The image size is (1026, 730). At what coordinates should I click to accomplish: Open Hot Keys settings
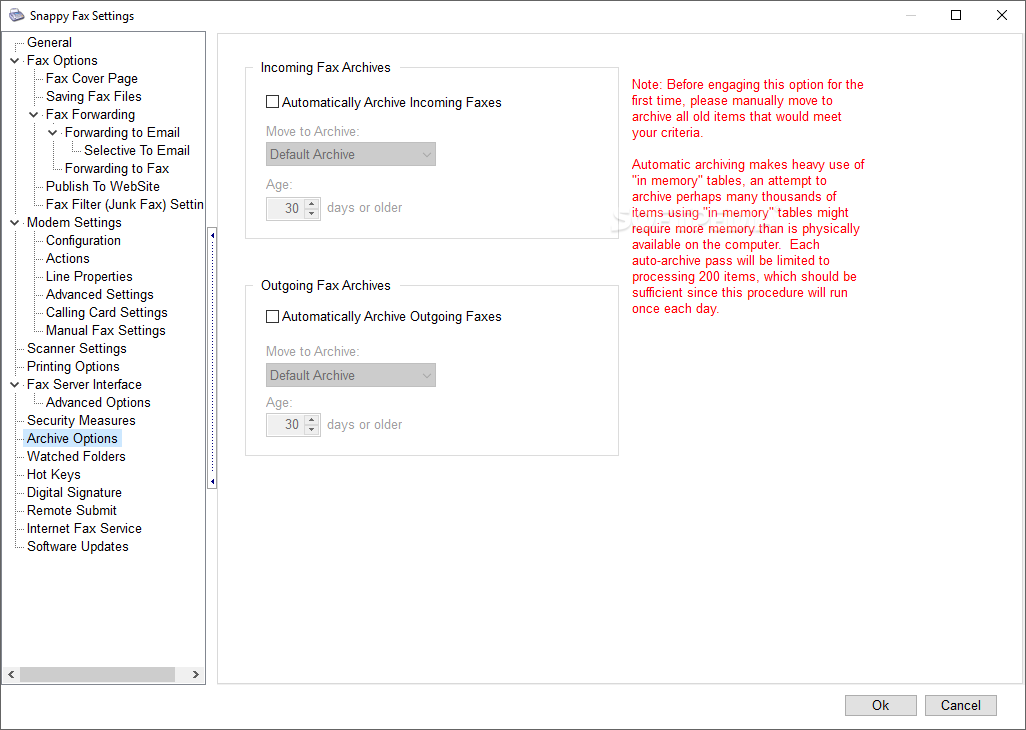tap(54, 474)
